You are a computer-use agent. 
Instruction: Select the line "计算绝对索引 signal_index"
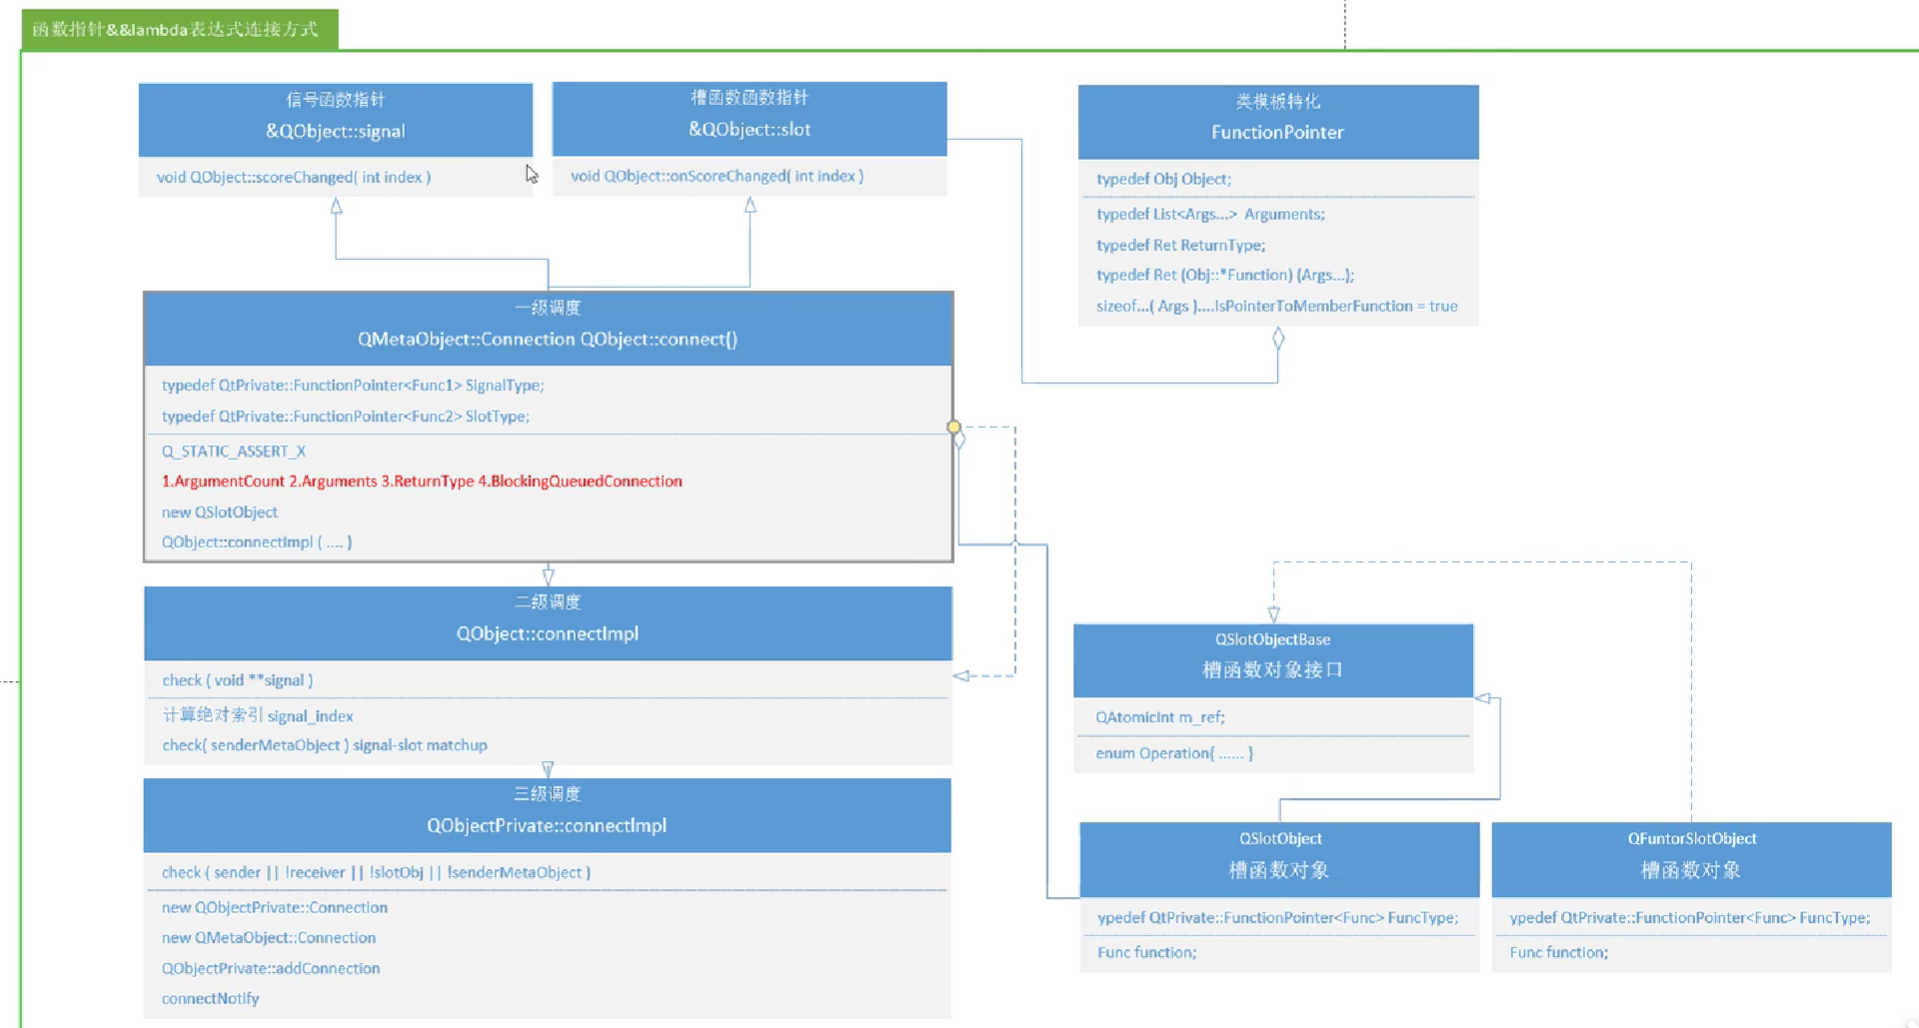[x=258, y=715]
